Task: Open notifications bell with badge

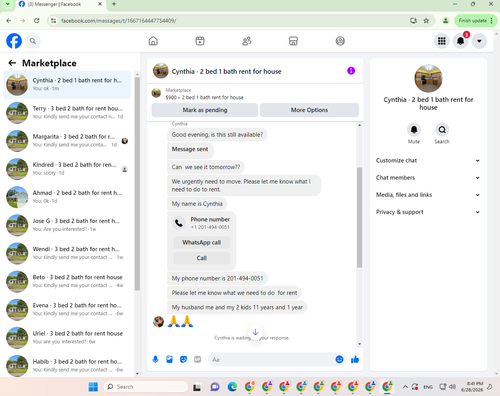Action: (x=461, y=41)
